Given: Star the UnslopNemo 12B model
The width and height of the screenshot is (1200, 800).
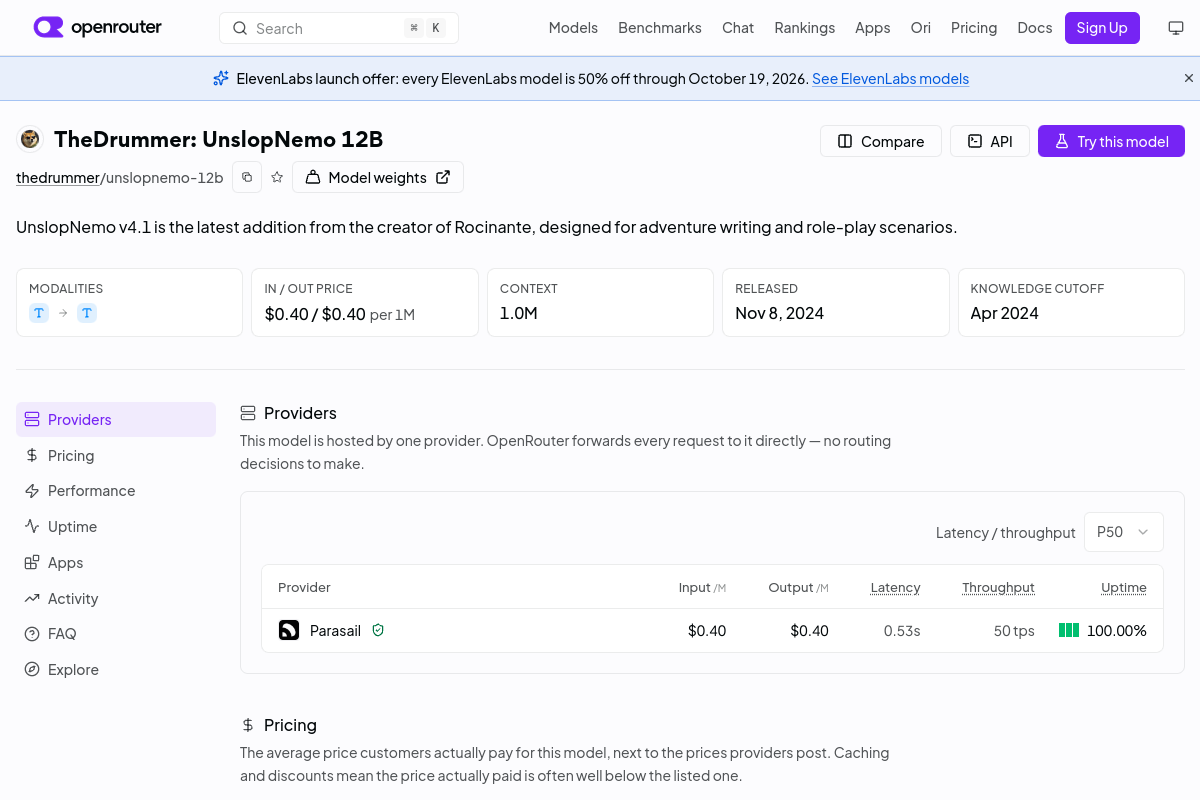Looking at the screenshot, I should point(277,177).
